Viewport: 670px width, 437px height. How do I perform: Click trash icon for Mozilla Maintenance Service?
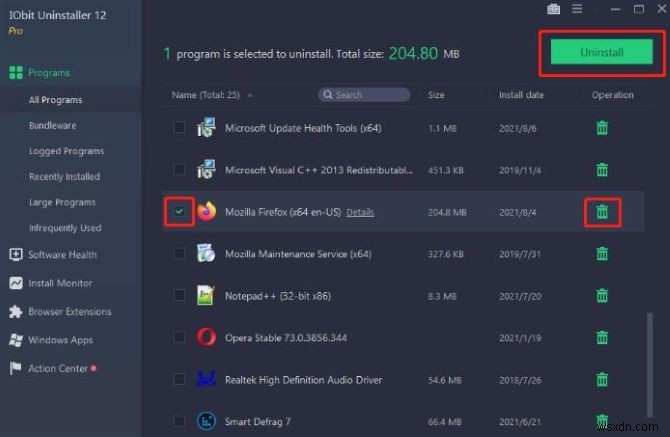coord(602,254)
